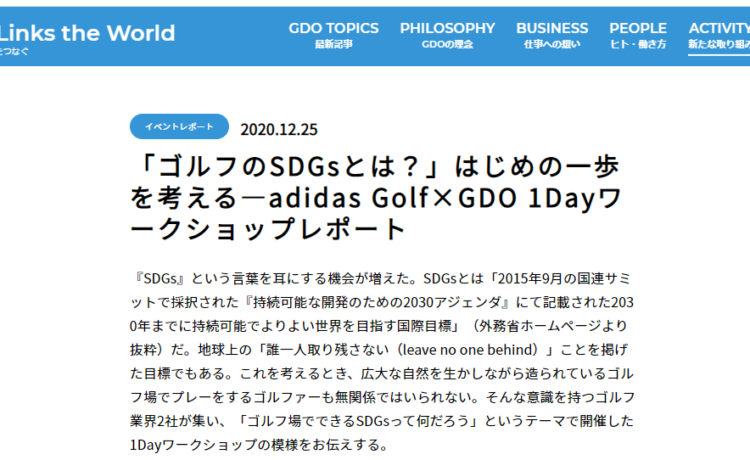Viewport: 750px width, 460px height.
Task: Select the PHILOSOPHY navigation item
Action: tap(447, 28)
